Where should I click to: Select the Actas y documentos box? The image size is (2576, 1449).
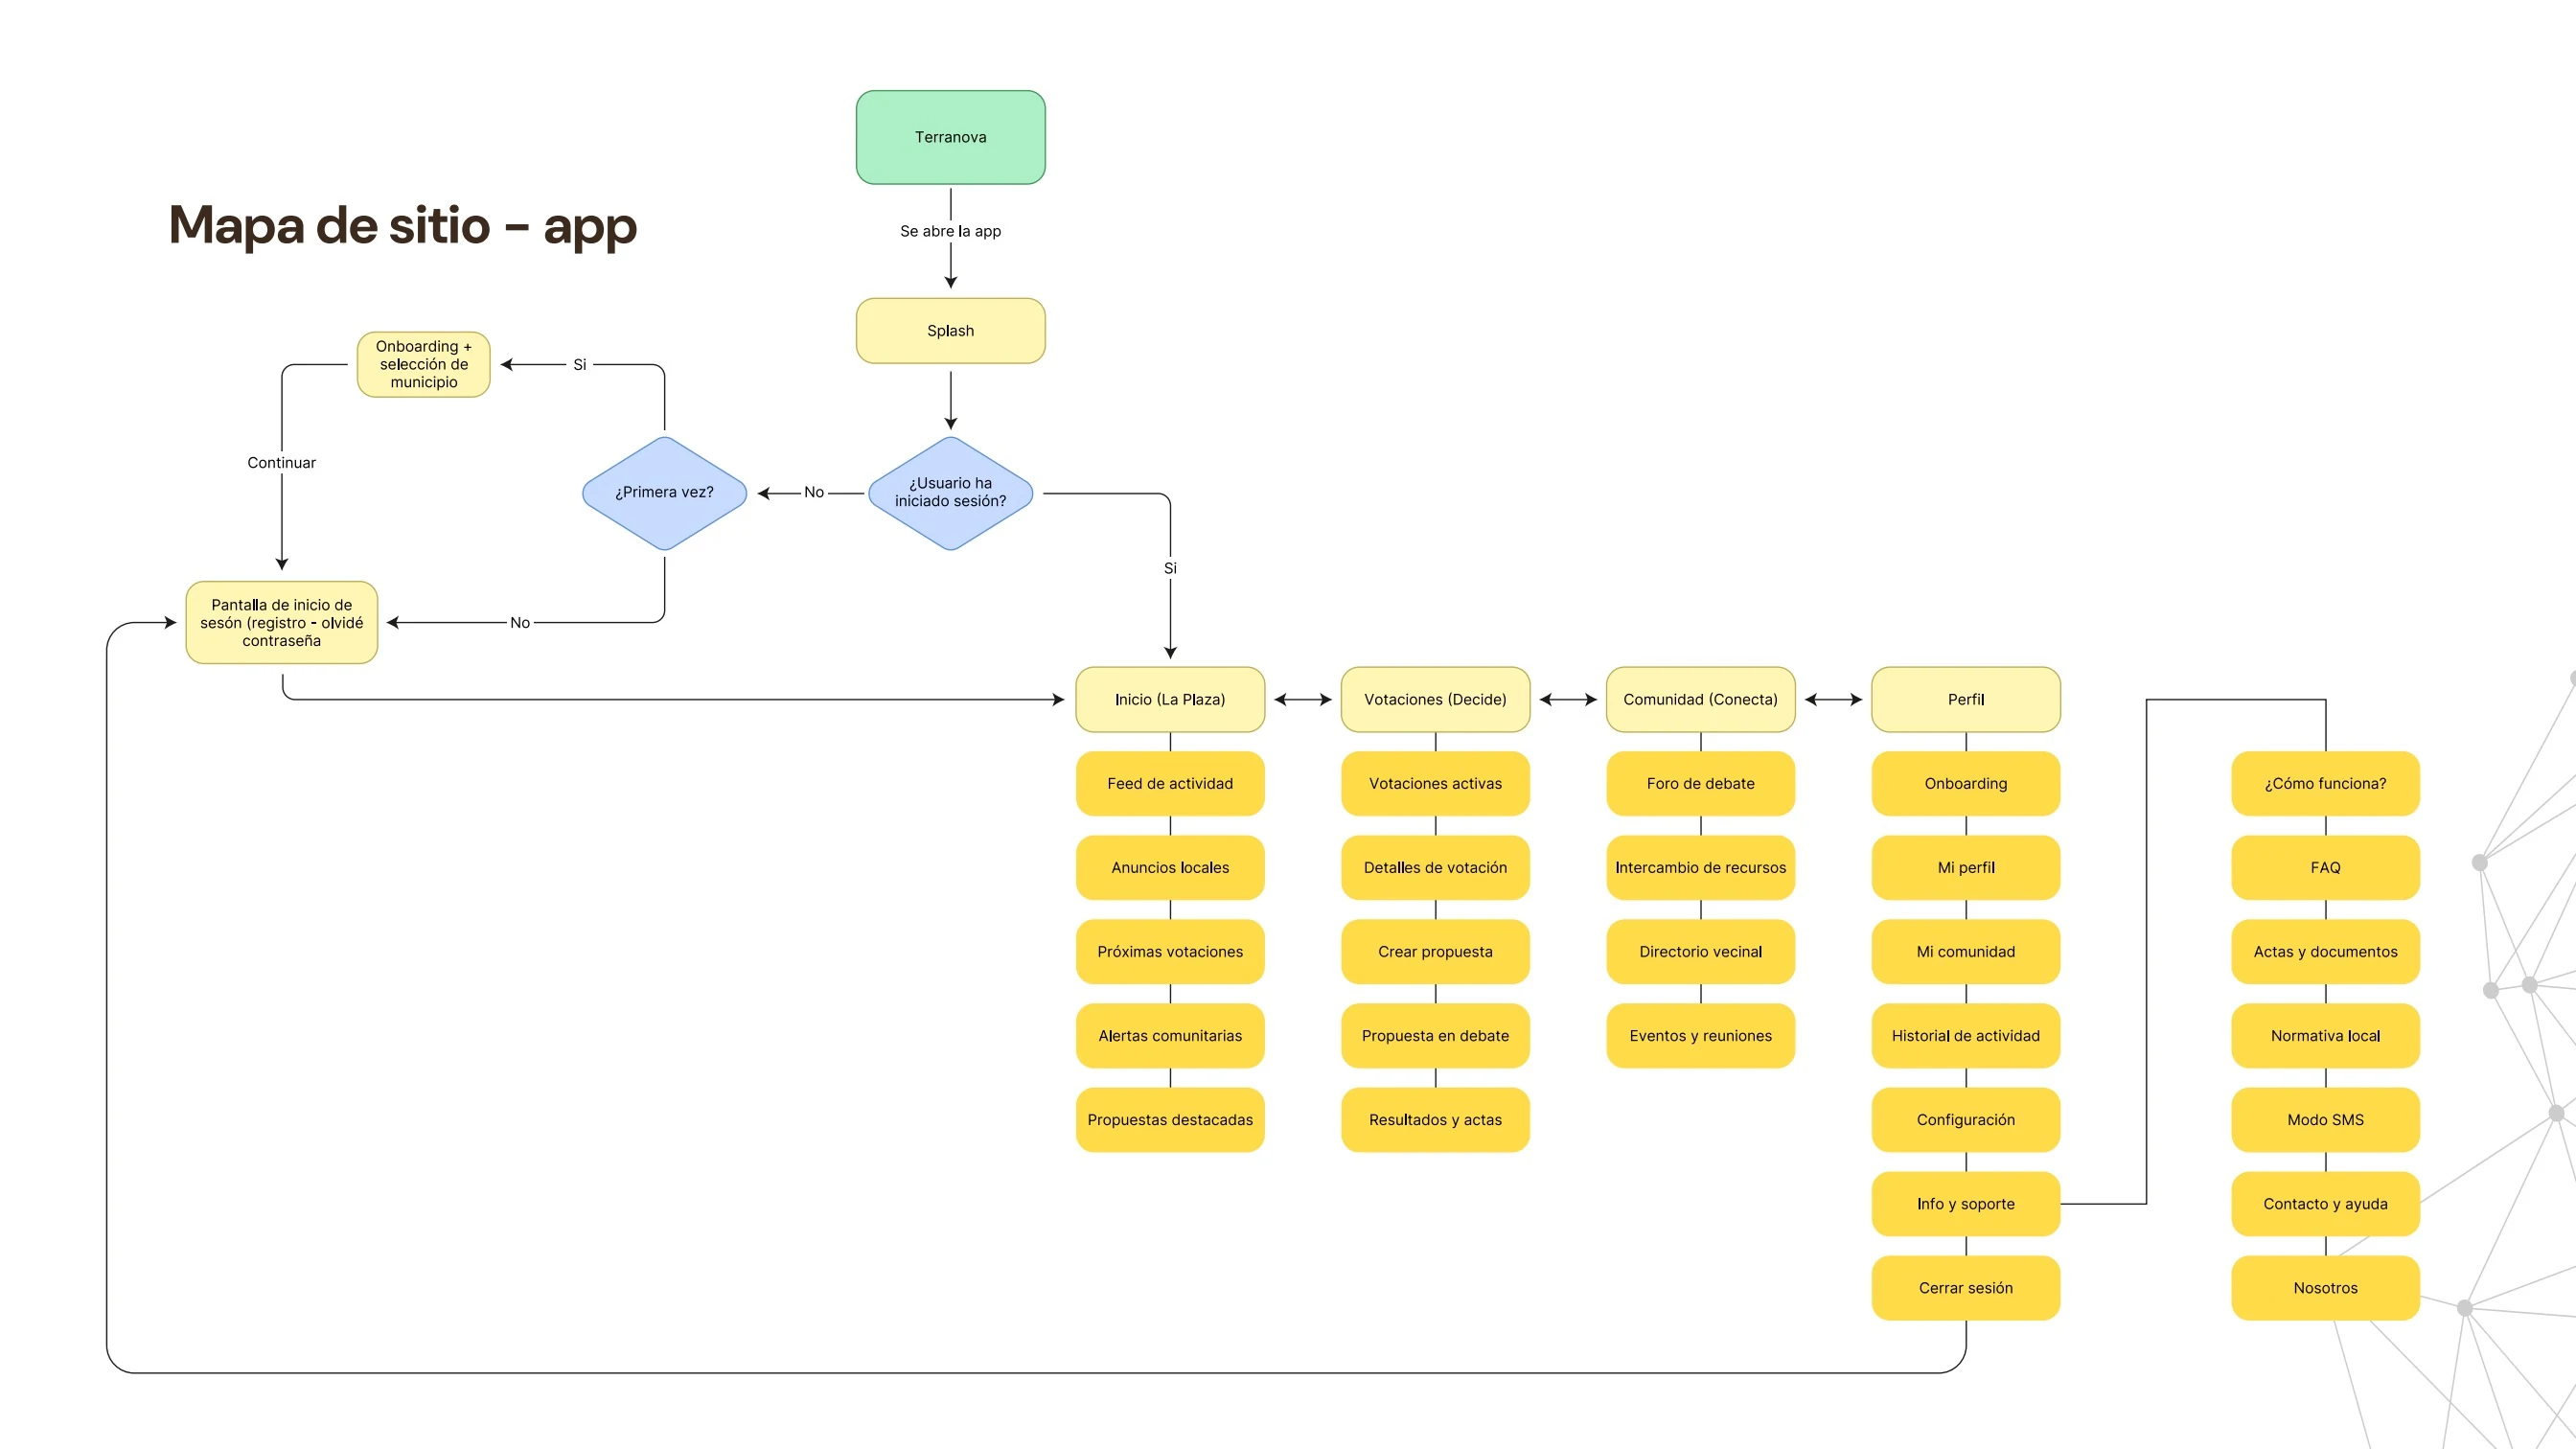point(2325,951)
